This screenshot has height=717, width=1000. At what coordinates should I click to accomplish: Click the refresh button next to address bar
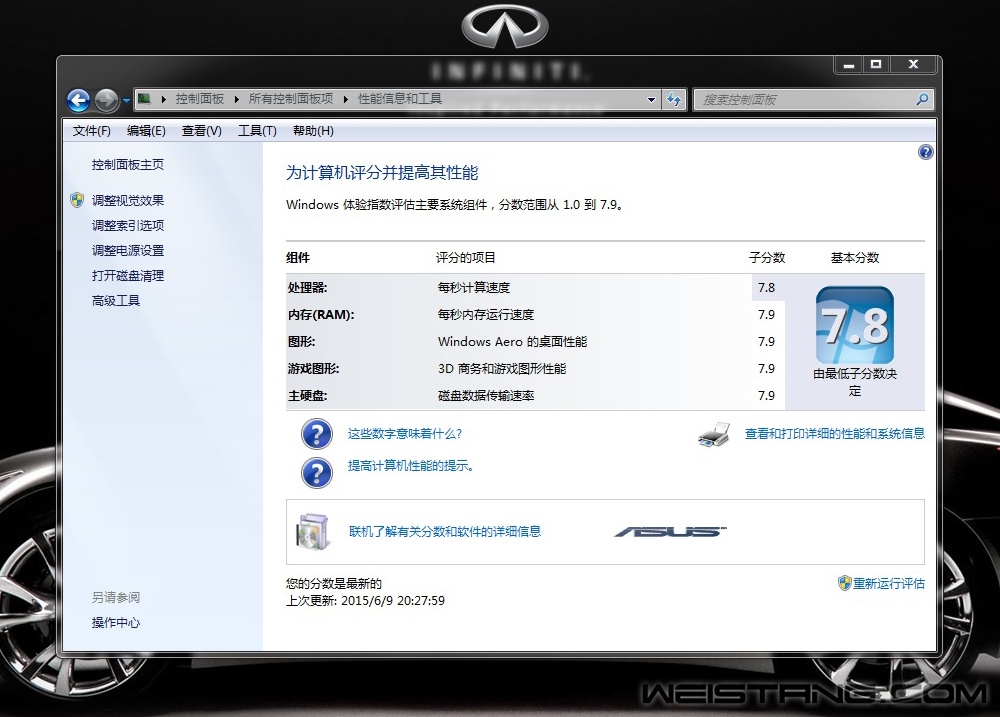(x=674, y=100)
